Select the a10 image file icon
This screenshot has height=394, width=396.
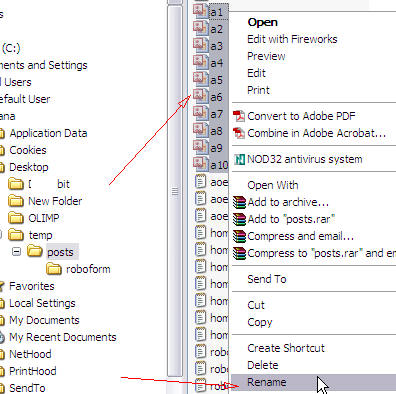(x=201, y=165)
